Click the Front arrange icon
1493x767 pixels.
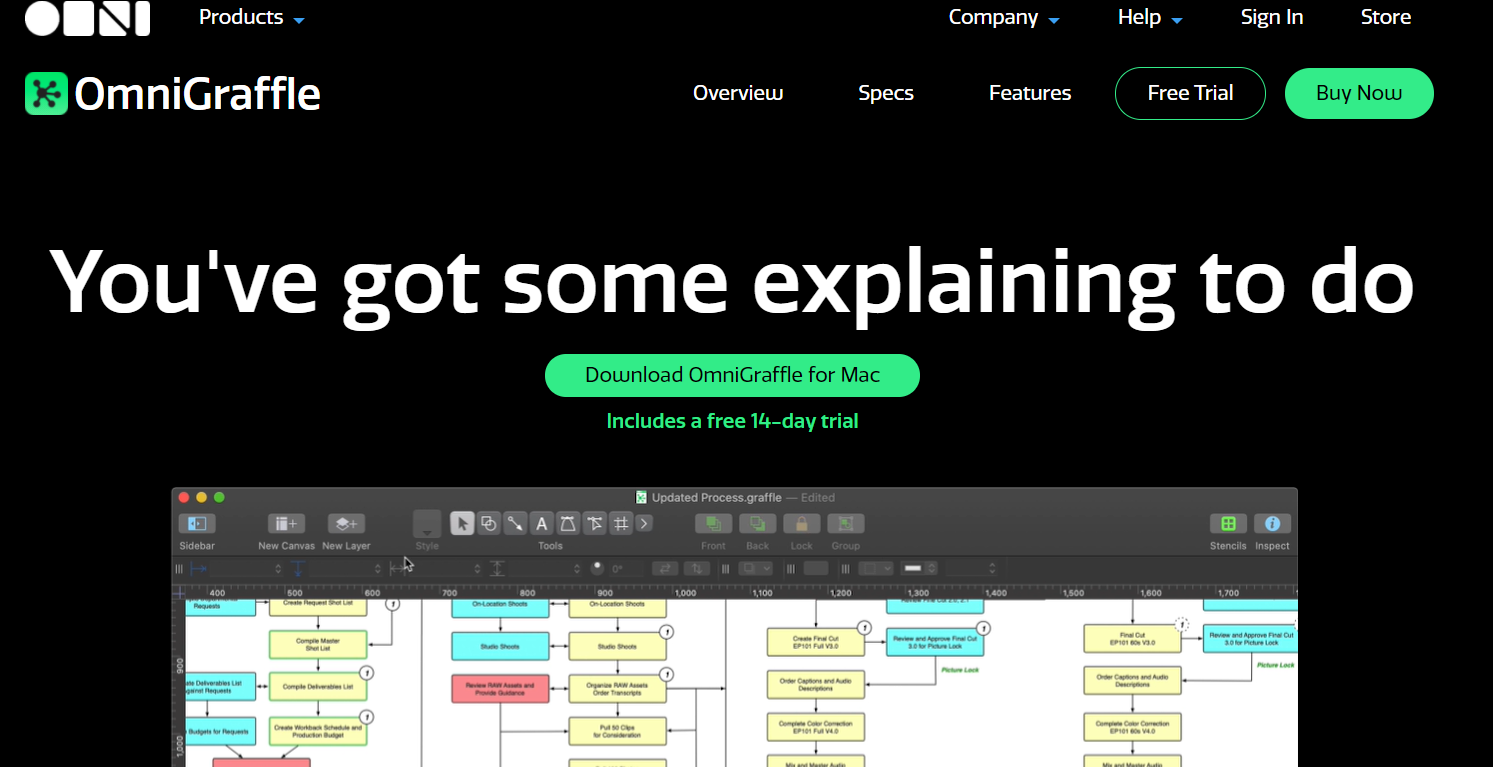pos(713,523)
